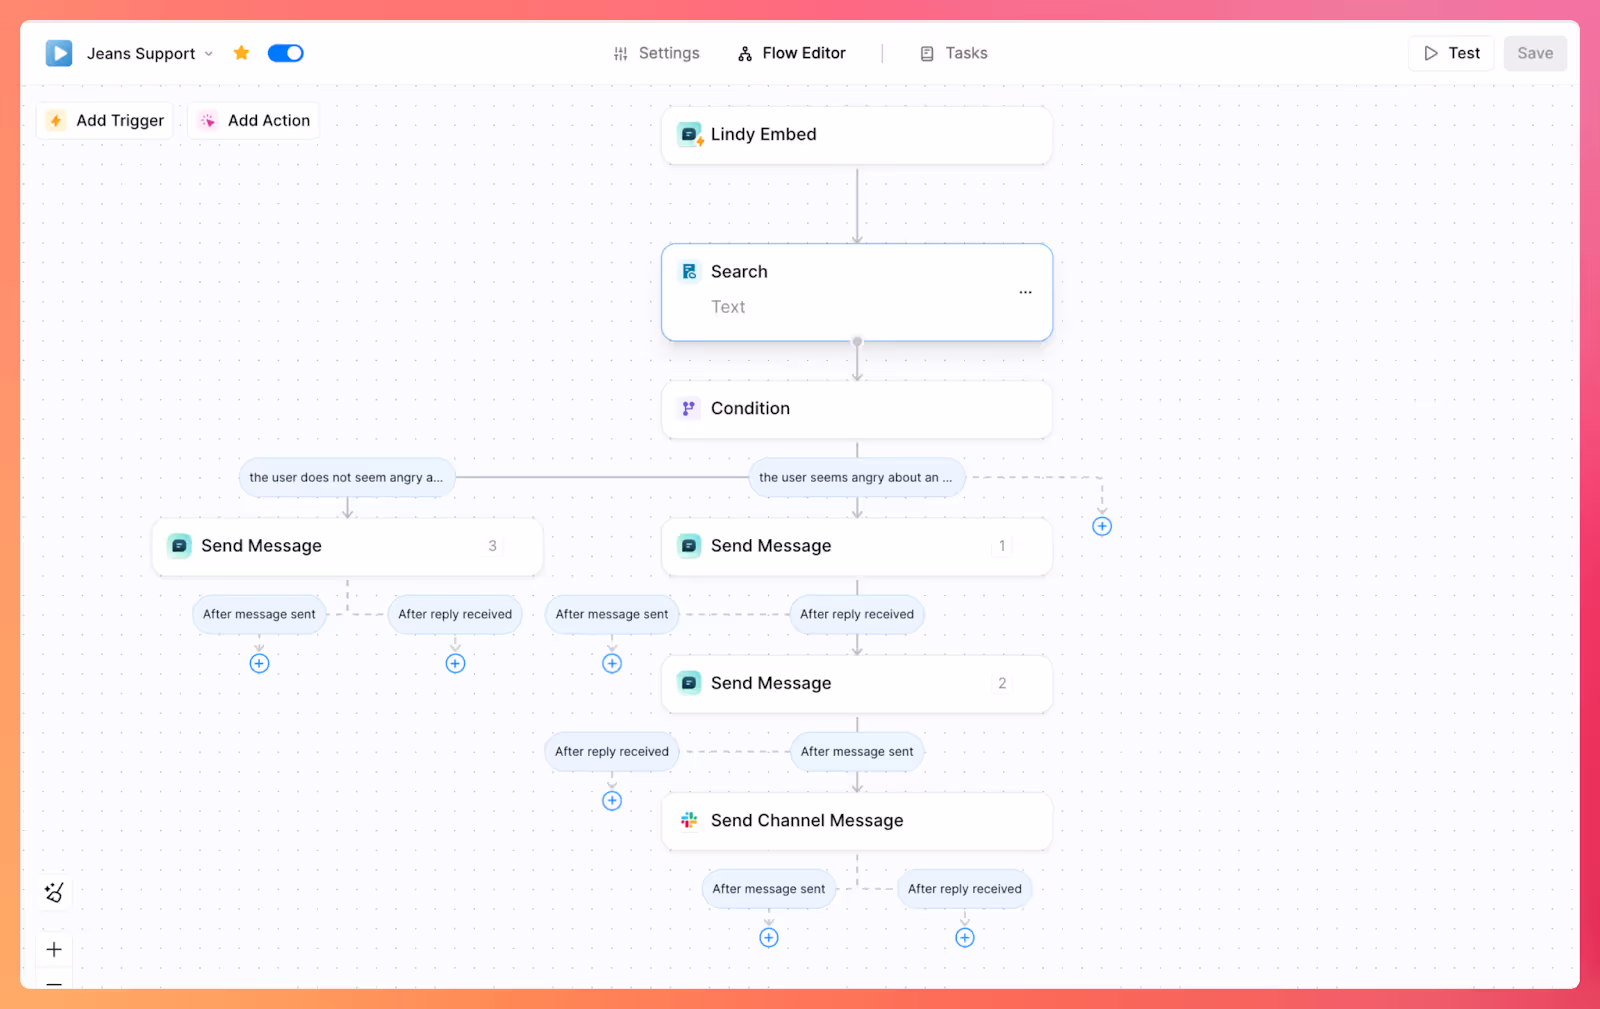1600x1009 pixels.
Task: Open the Settings tab
Action: click(656, 53)
